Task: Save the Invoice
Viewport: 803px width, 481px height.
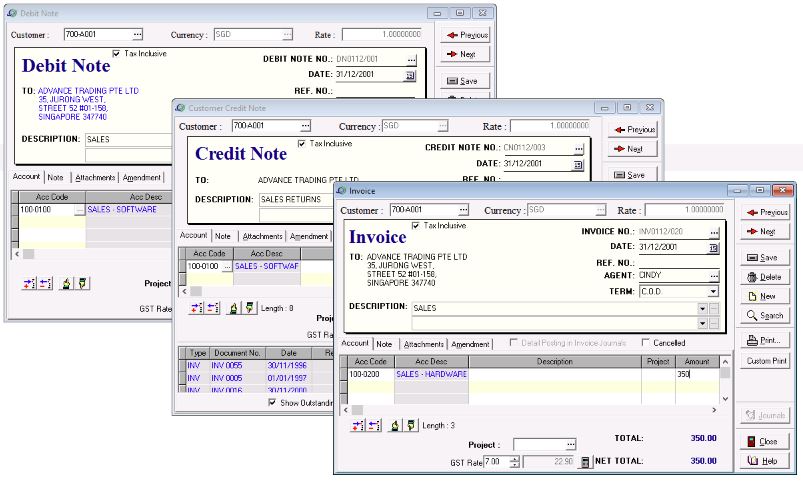Action: pos(765,258)
